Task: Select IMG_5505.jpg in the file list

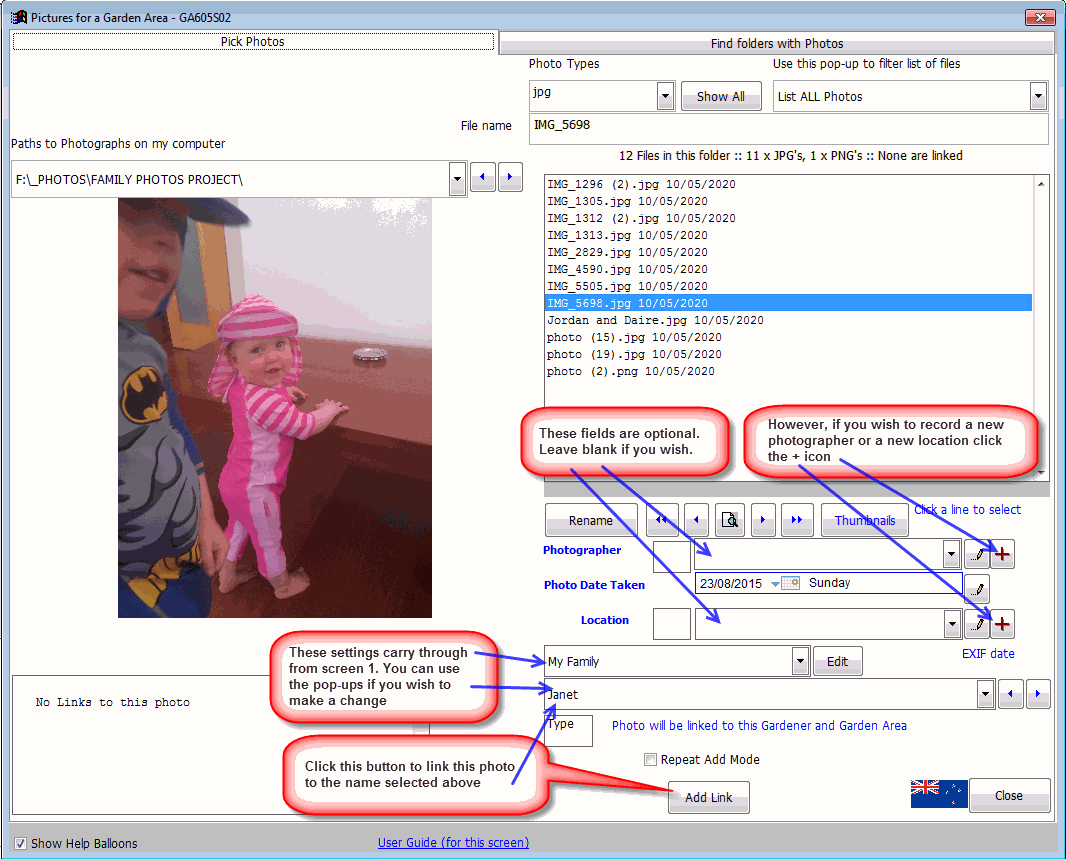Action: [x=789, y=286]
